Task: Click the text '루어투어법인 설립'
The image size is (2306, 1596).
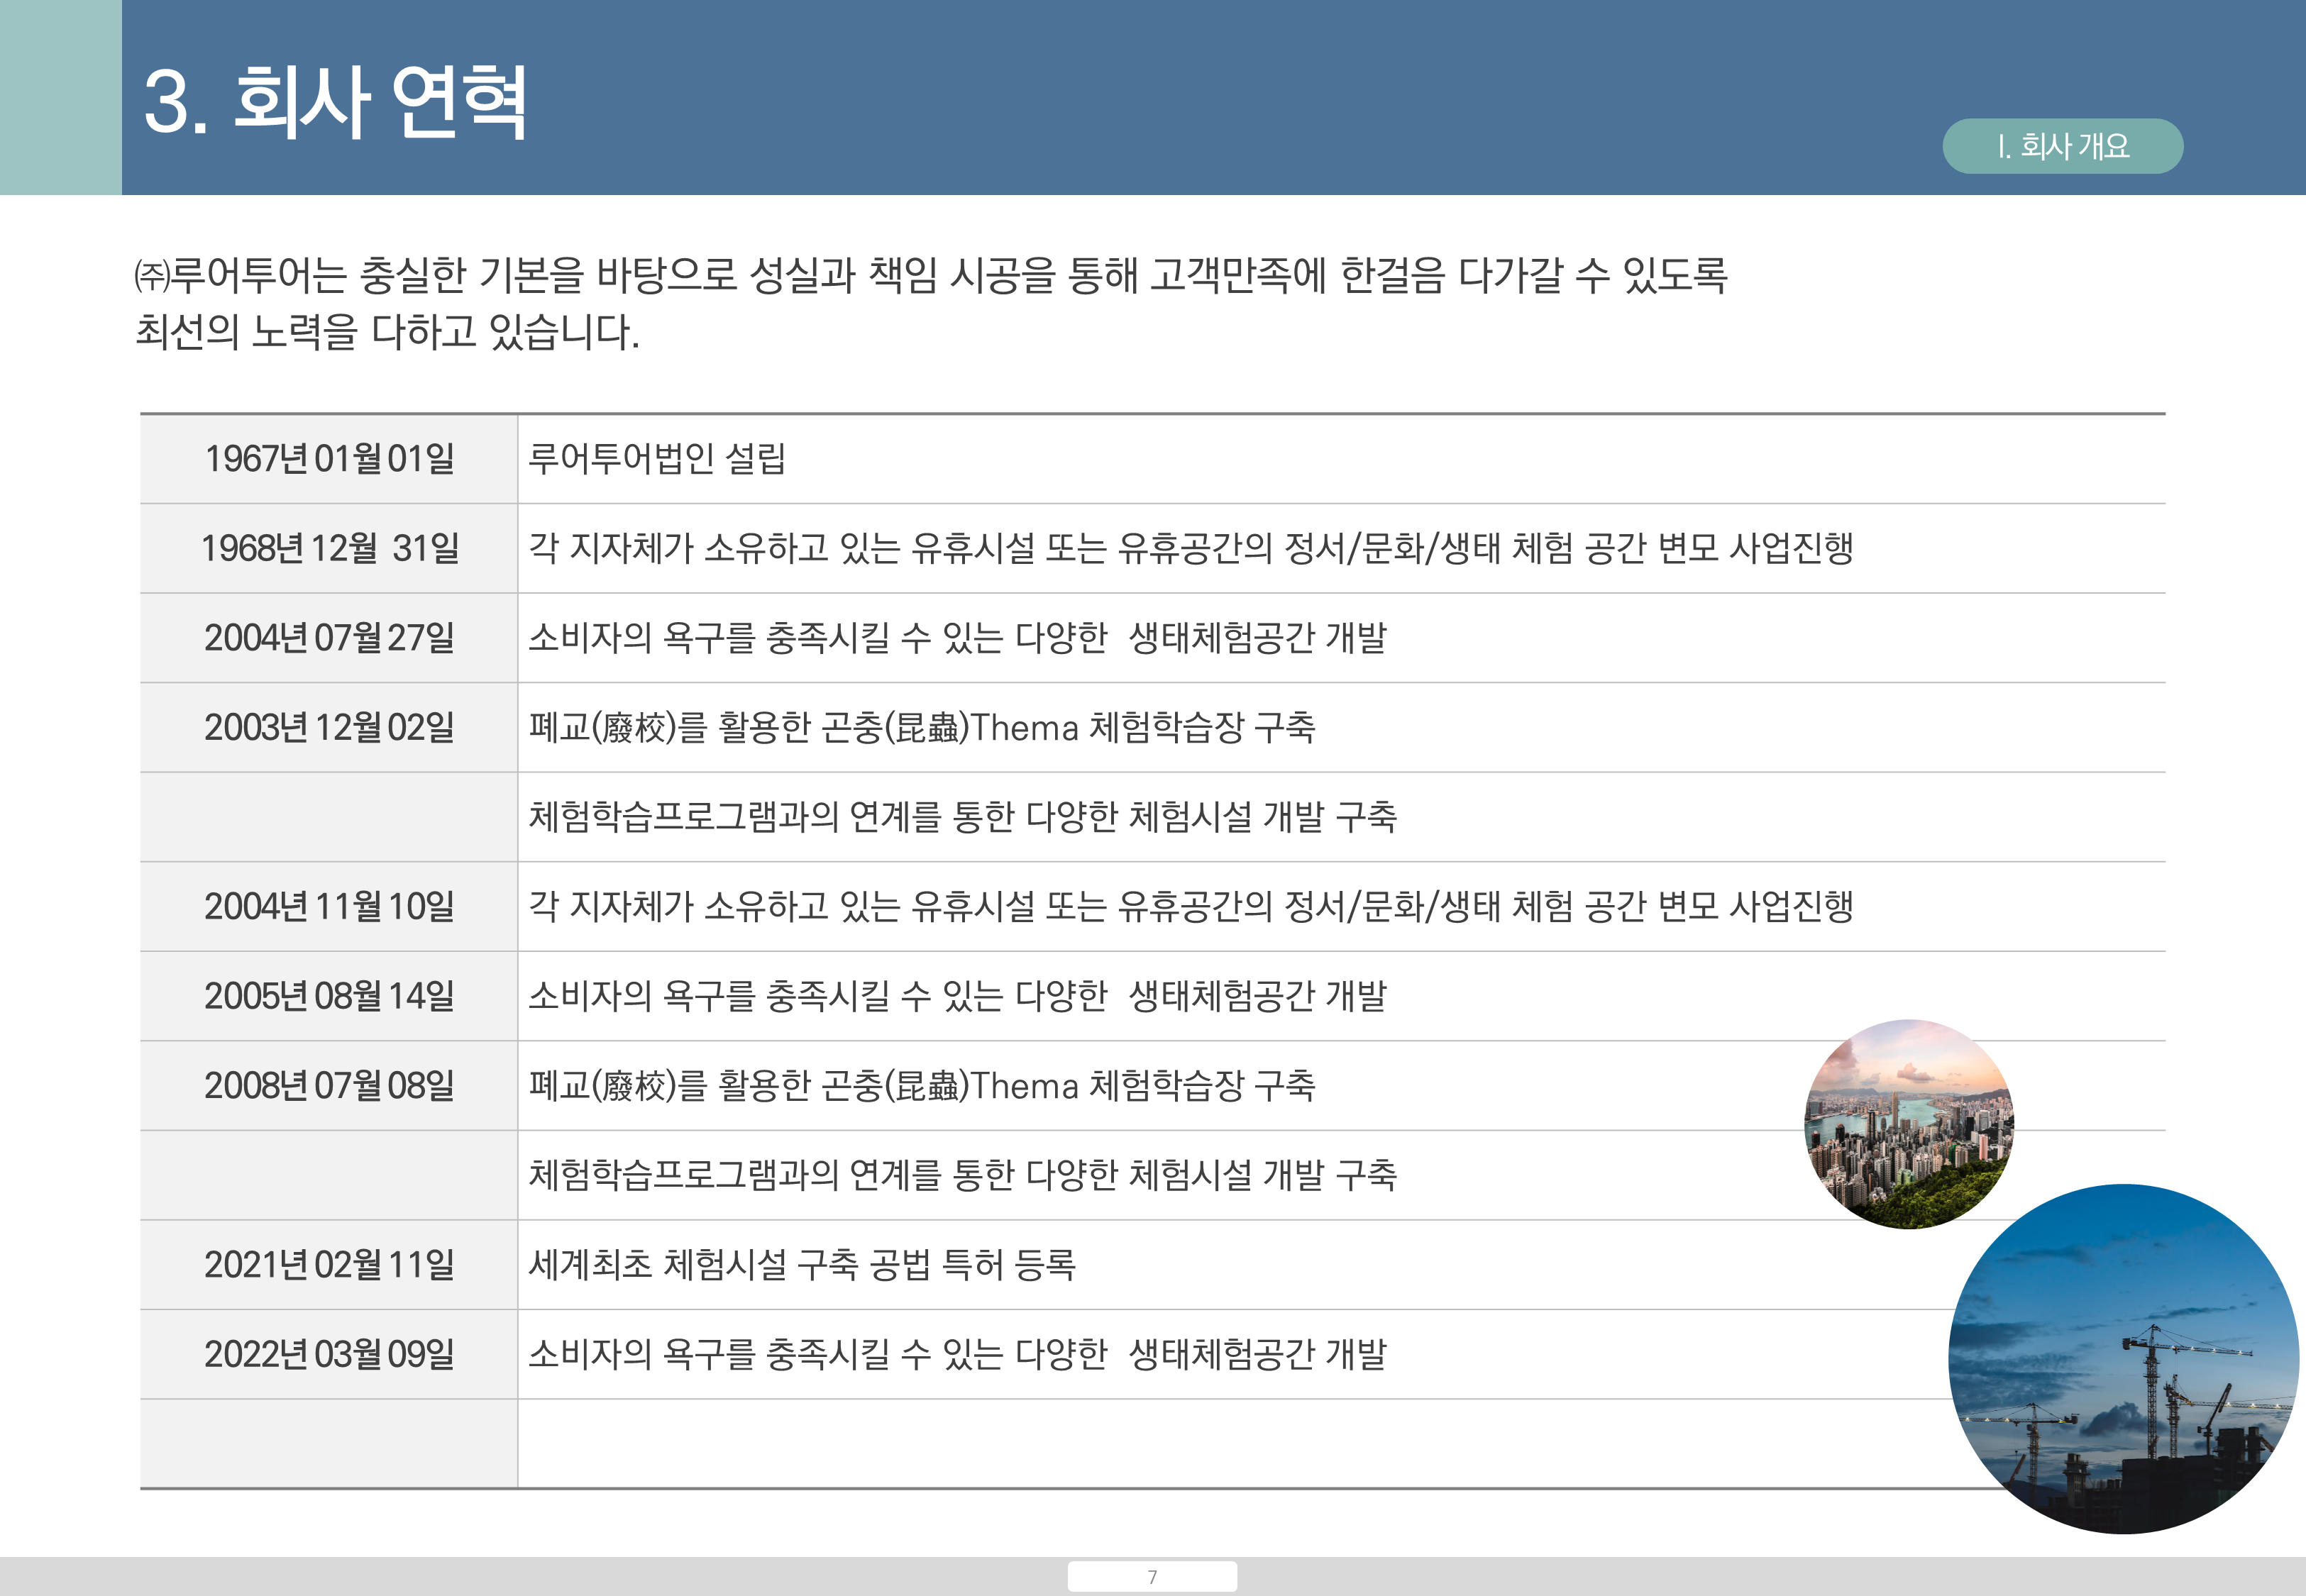Action: (657, 459)
